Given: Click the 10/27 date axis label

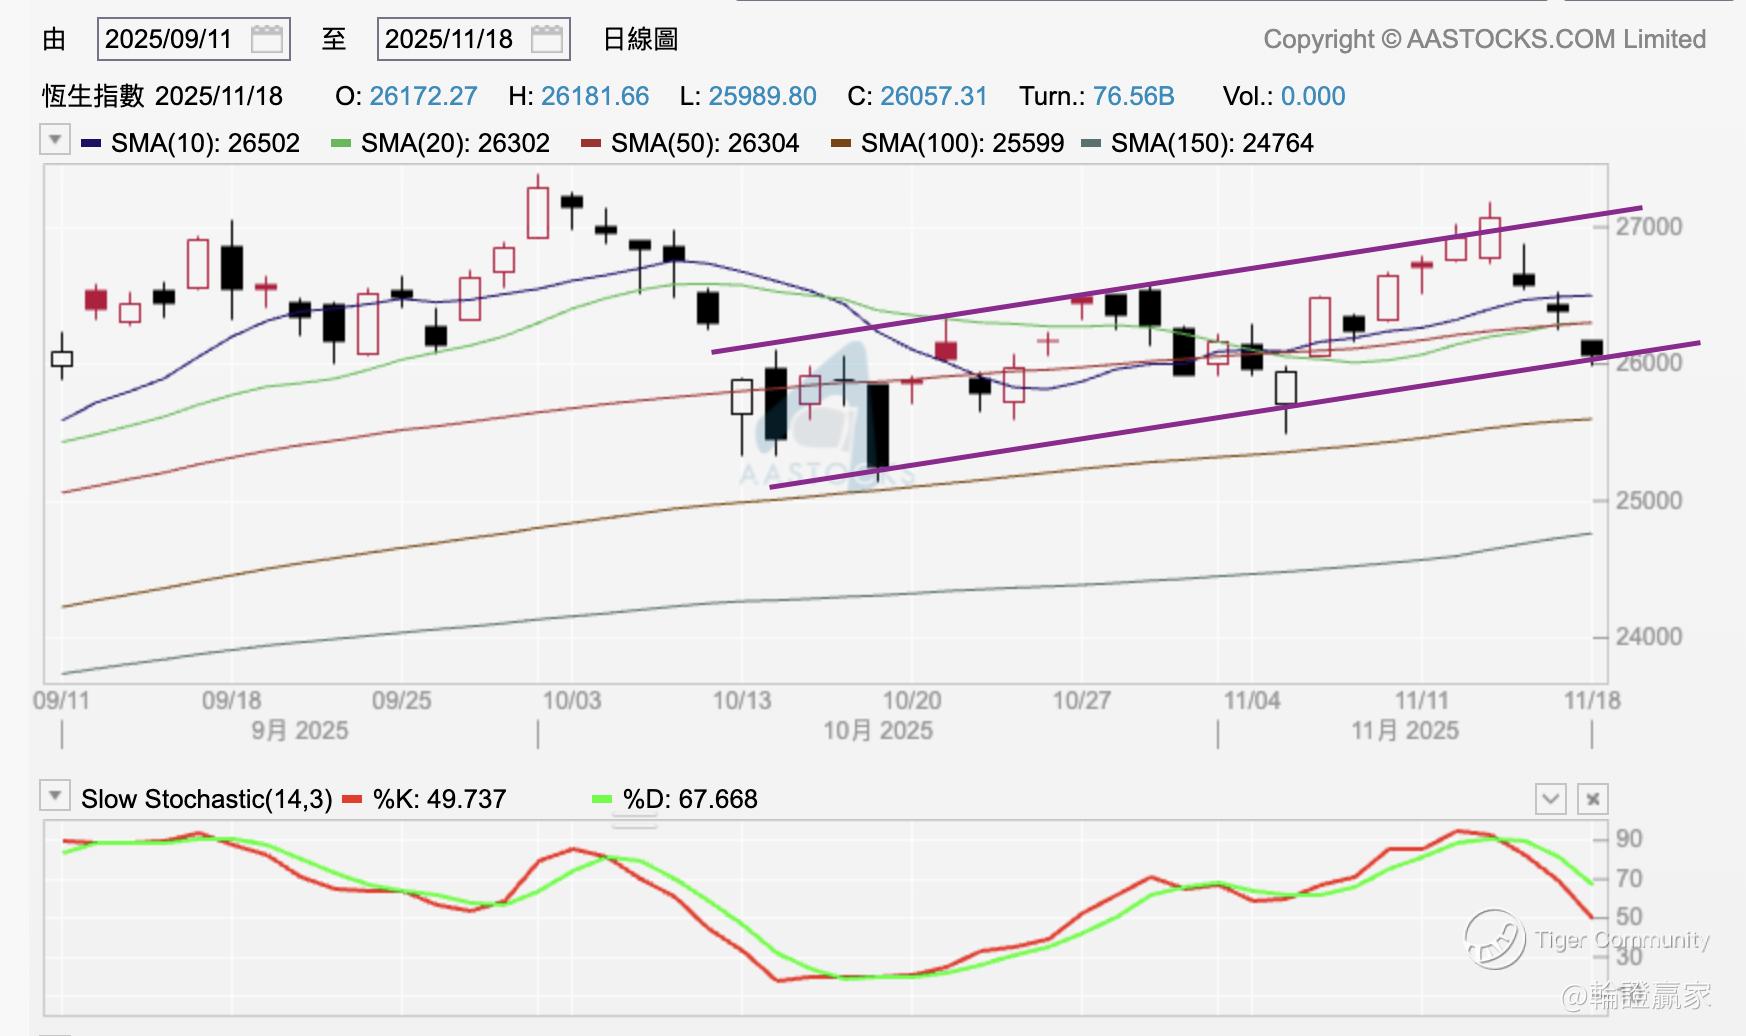Looking at the screenshot, I should tap(1082, 700).
